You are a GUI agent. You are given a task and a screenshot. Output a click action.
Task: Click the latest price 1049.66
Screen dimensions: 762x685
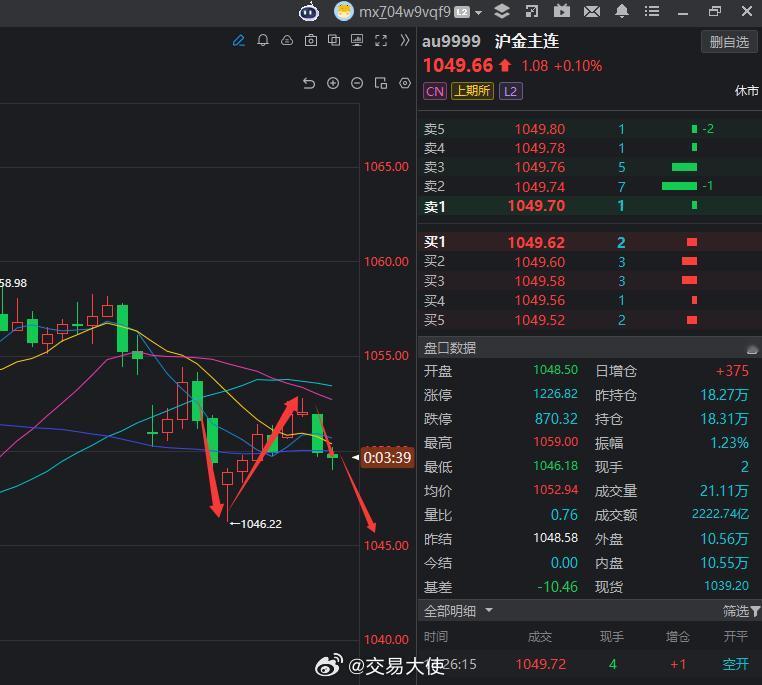coord(458,66)
